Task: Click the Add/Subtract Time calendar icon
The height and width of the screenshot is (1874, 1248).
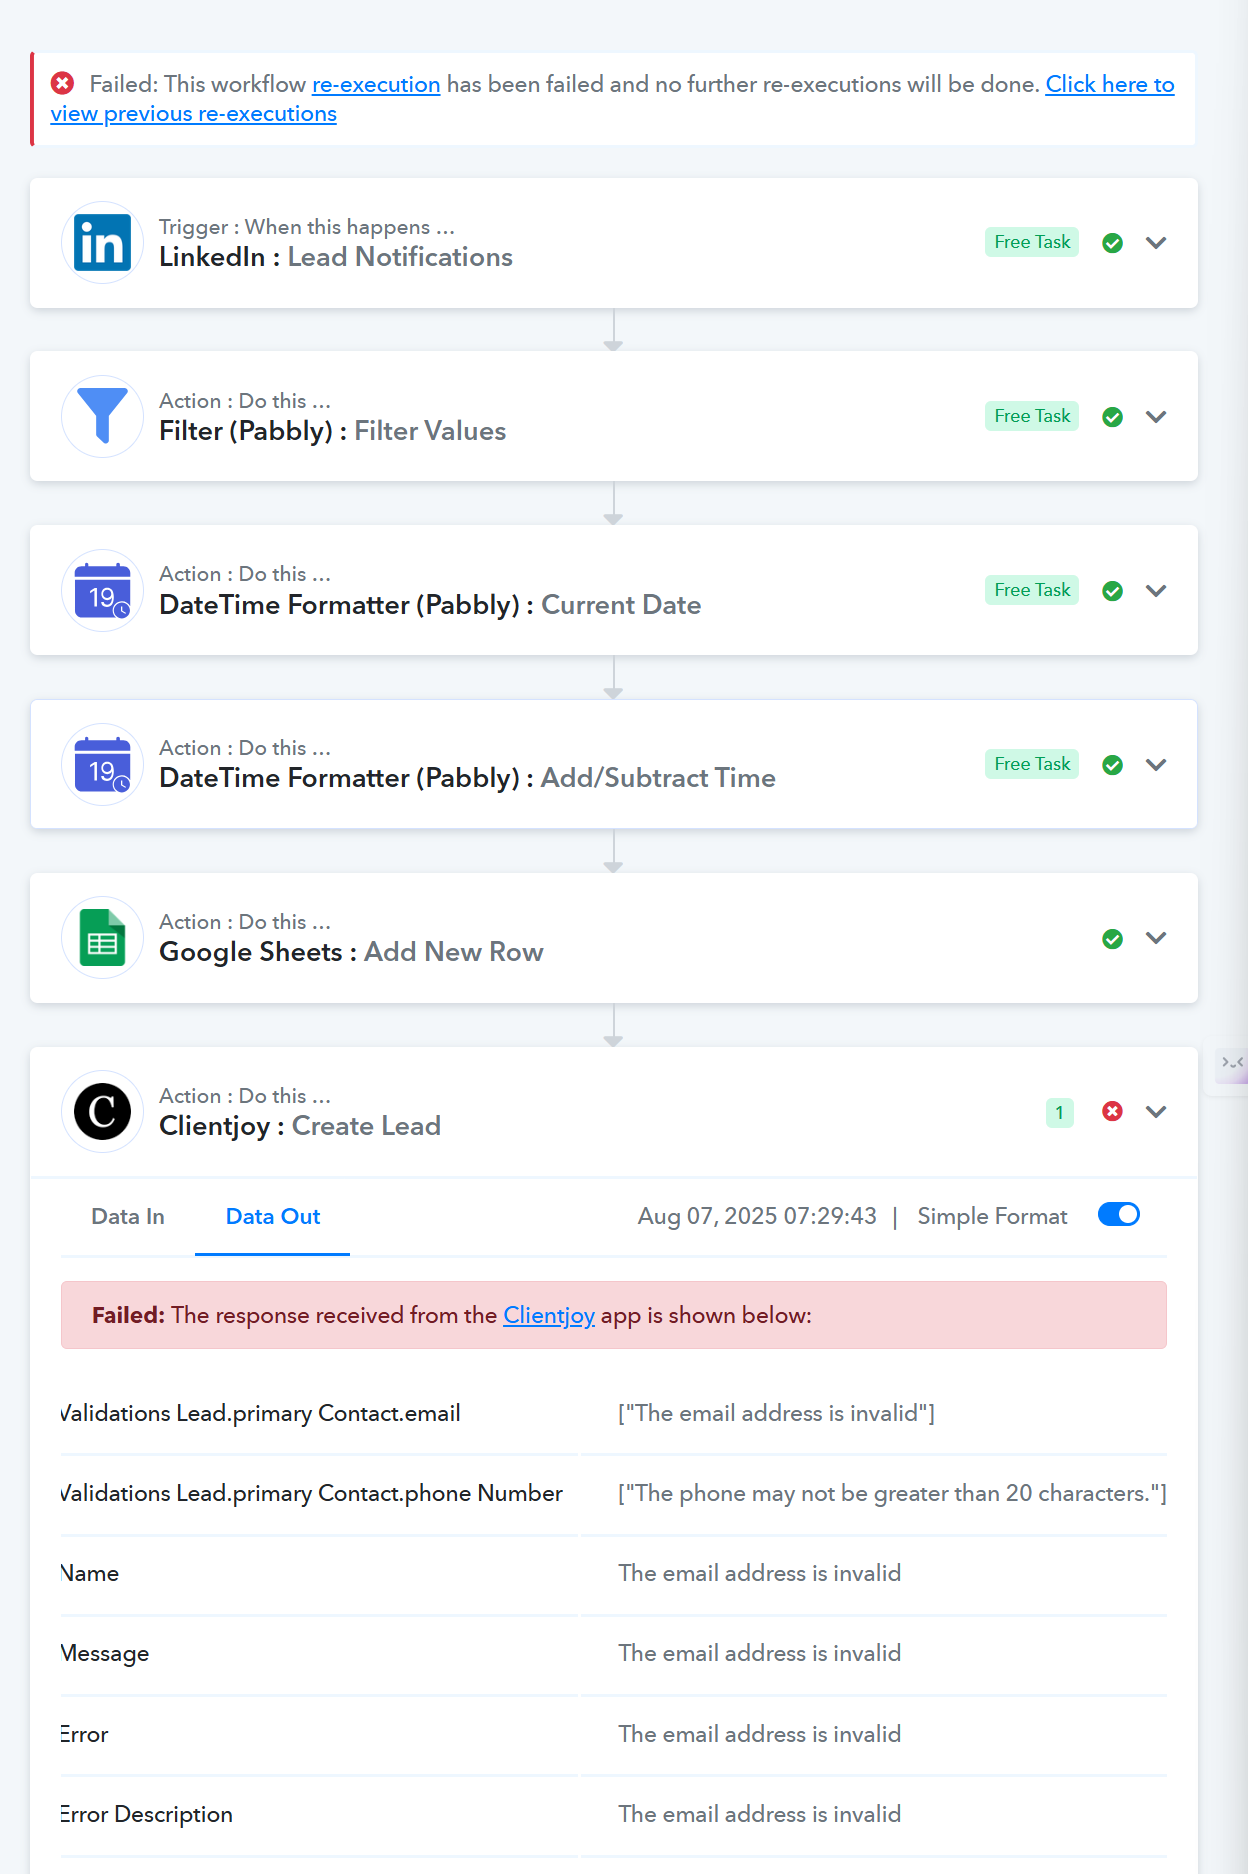Action: 102,765
